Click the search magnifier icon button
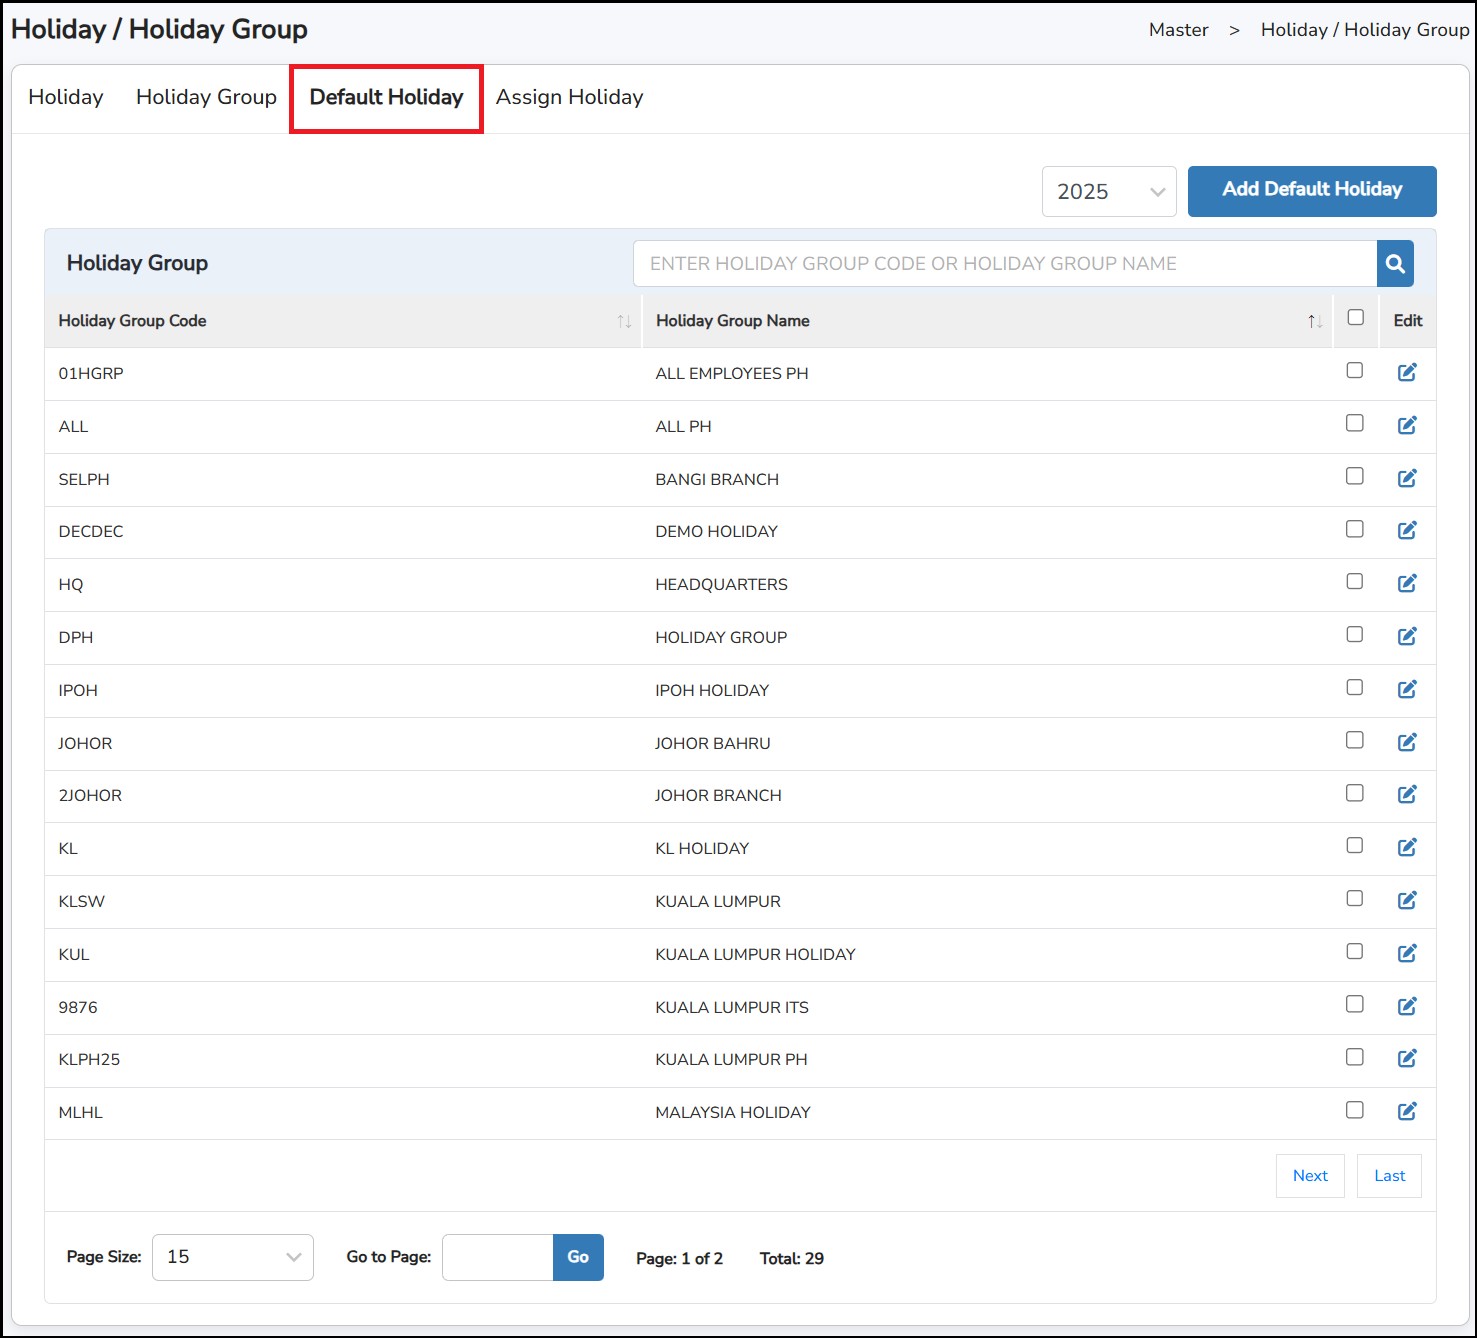Viewport: 1477px width, 1338px height. [x=1395, y=264]
